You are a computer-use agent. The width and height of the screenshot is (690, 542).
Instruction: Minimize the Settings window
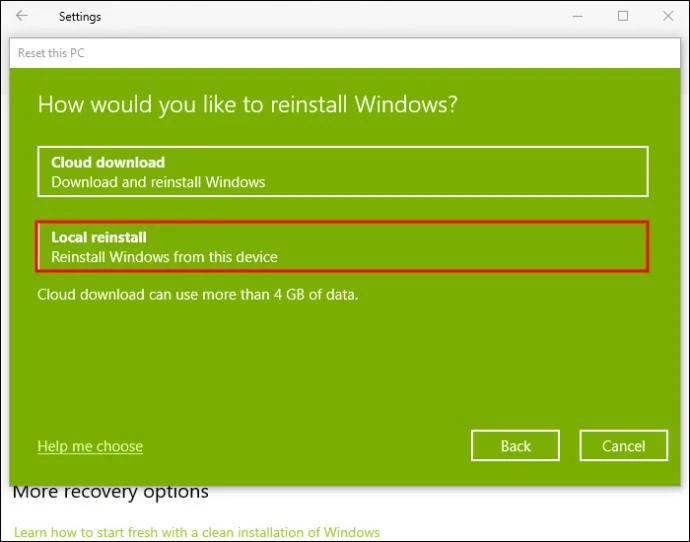tap(577, 16)
